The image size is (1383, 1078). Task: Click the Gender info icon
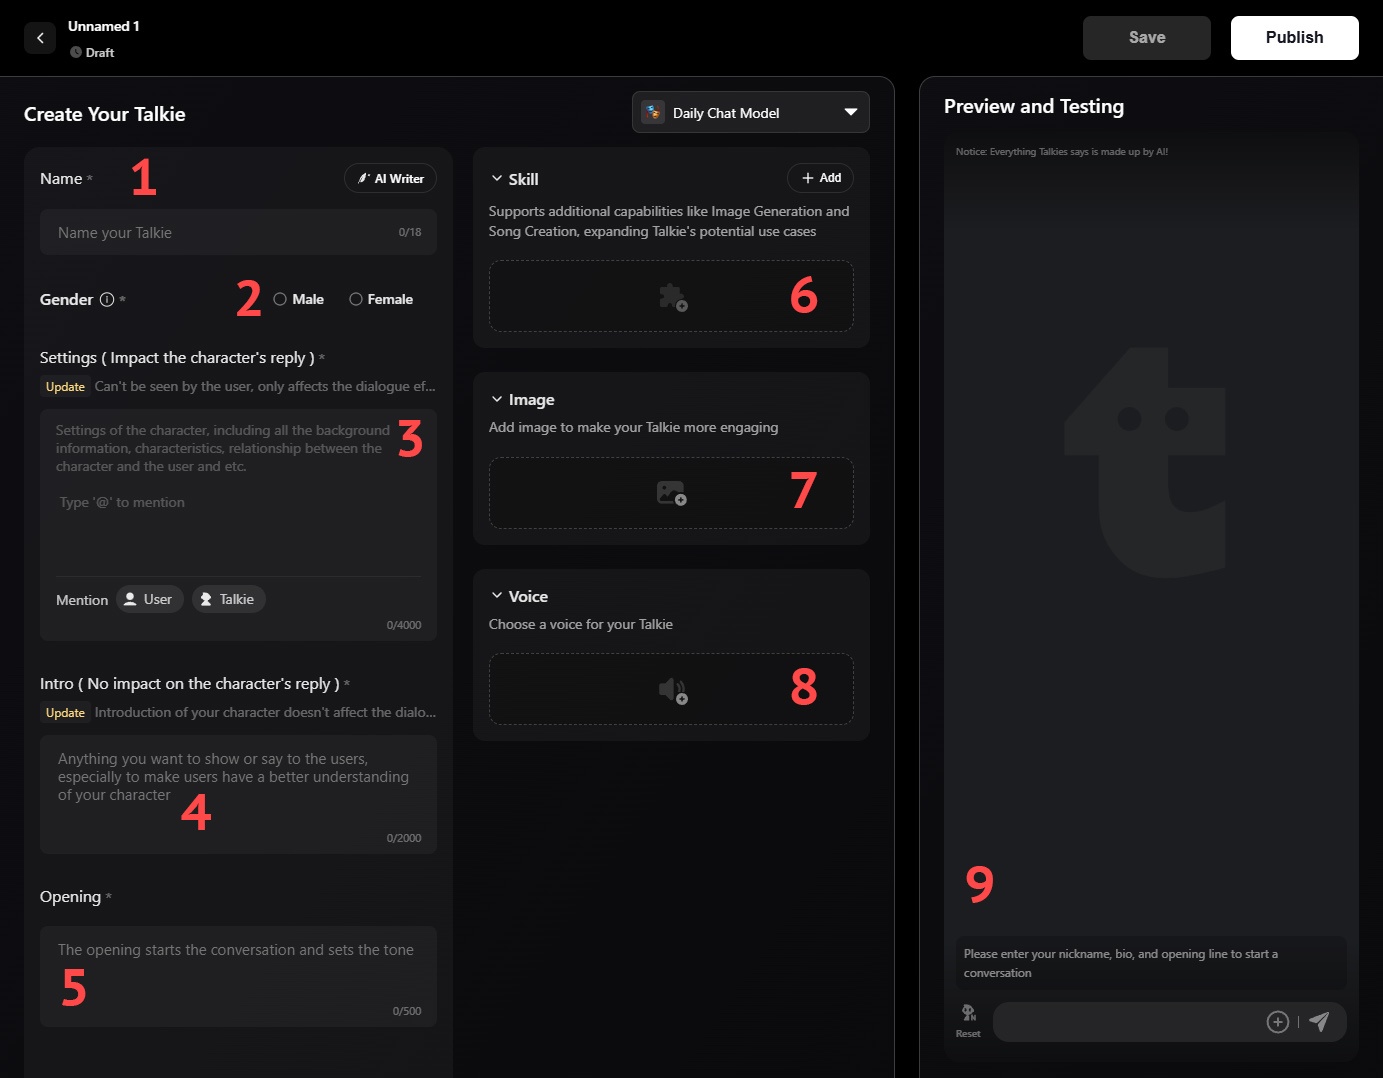point(107,299)
